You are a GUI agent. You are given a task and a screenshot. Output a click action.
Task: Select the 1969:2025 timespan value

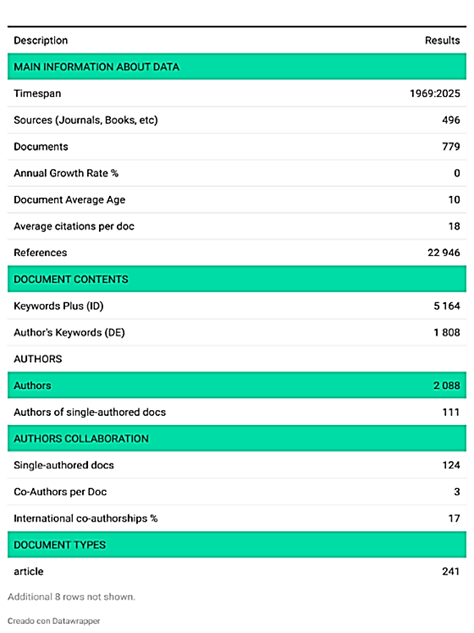tap(435, 93)
